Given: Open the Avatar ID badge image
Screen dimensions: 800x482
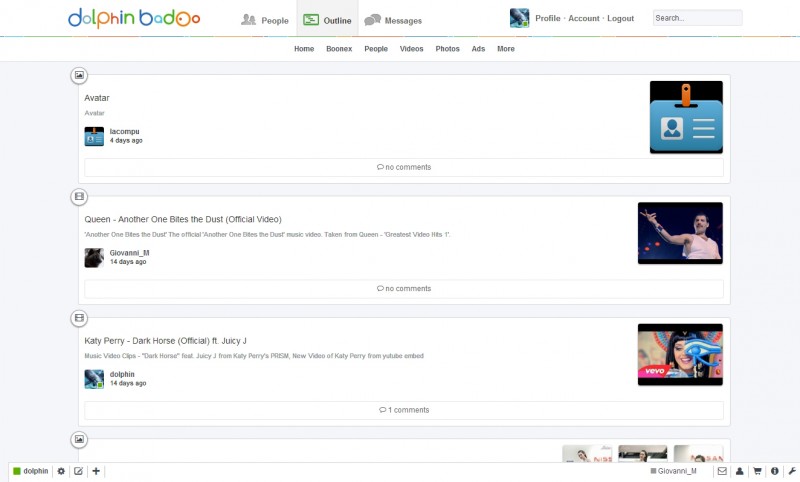Looking at the screenshot, I should coord(686,117).
